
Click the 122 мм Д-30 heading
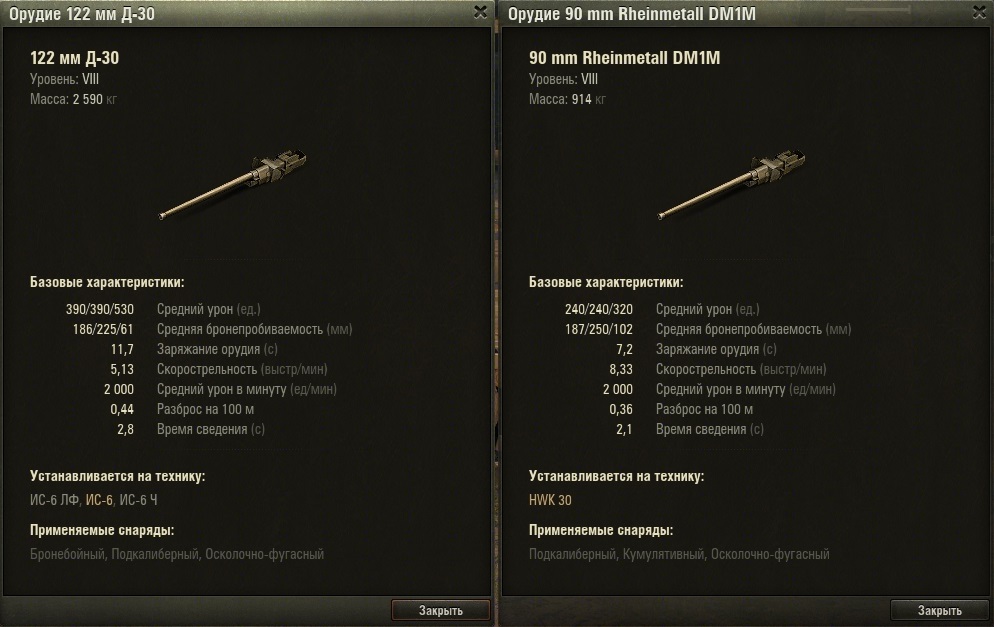74,58
